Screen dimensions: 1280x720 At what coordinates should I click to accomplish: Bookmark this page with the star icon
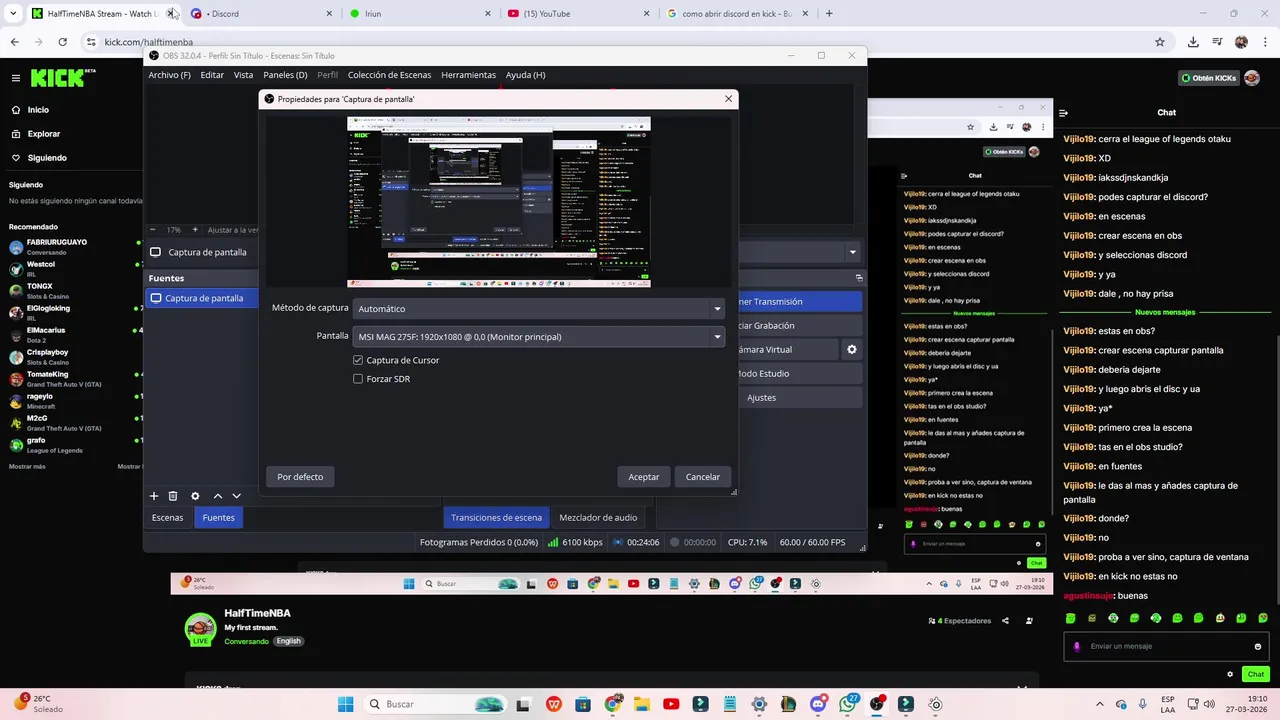coord(1160,42)
